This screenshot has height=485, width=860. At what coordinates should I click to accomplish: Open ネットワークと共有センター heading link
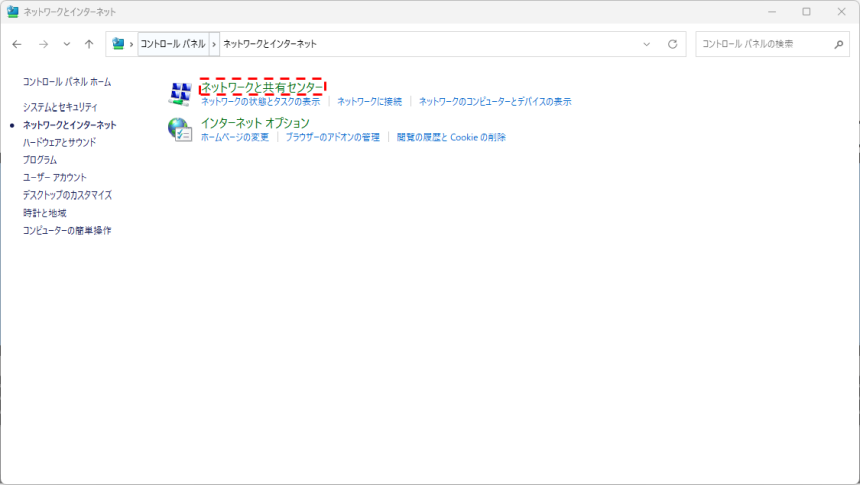click(262, 88)
